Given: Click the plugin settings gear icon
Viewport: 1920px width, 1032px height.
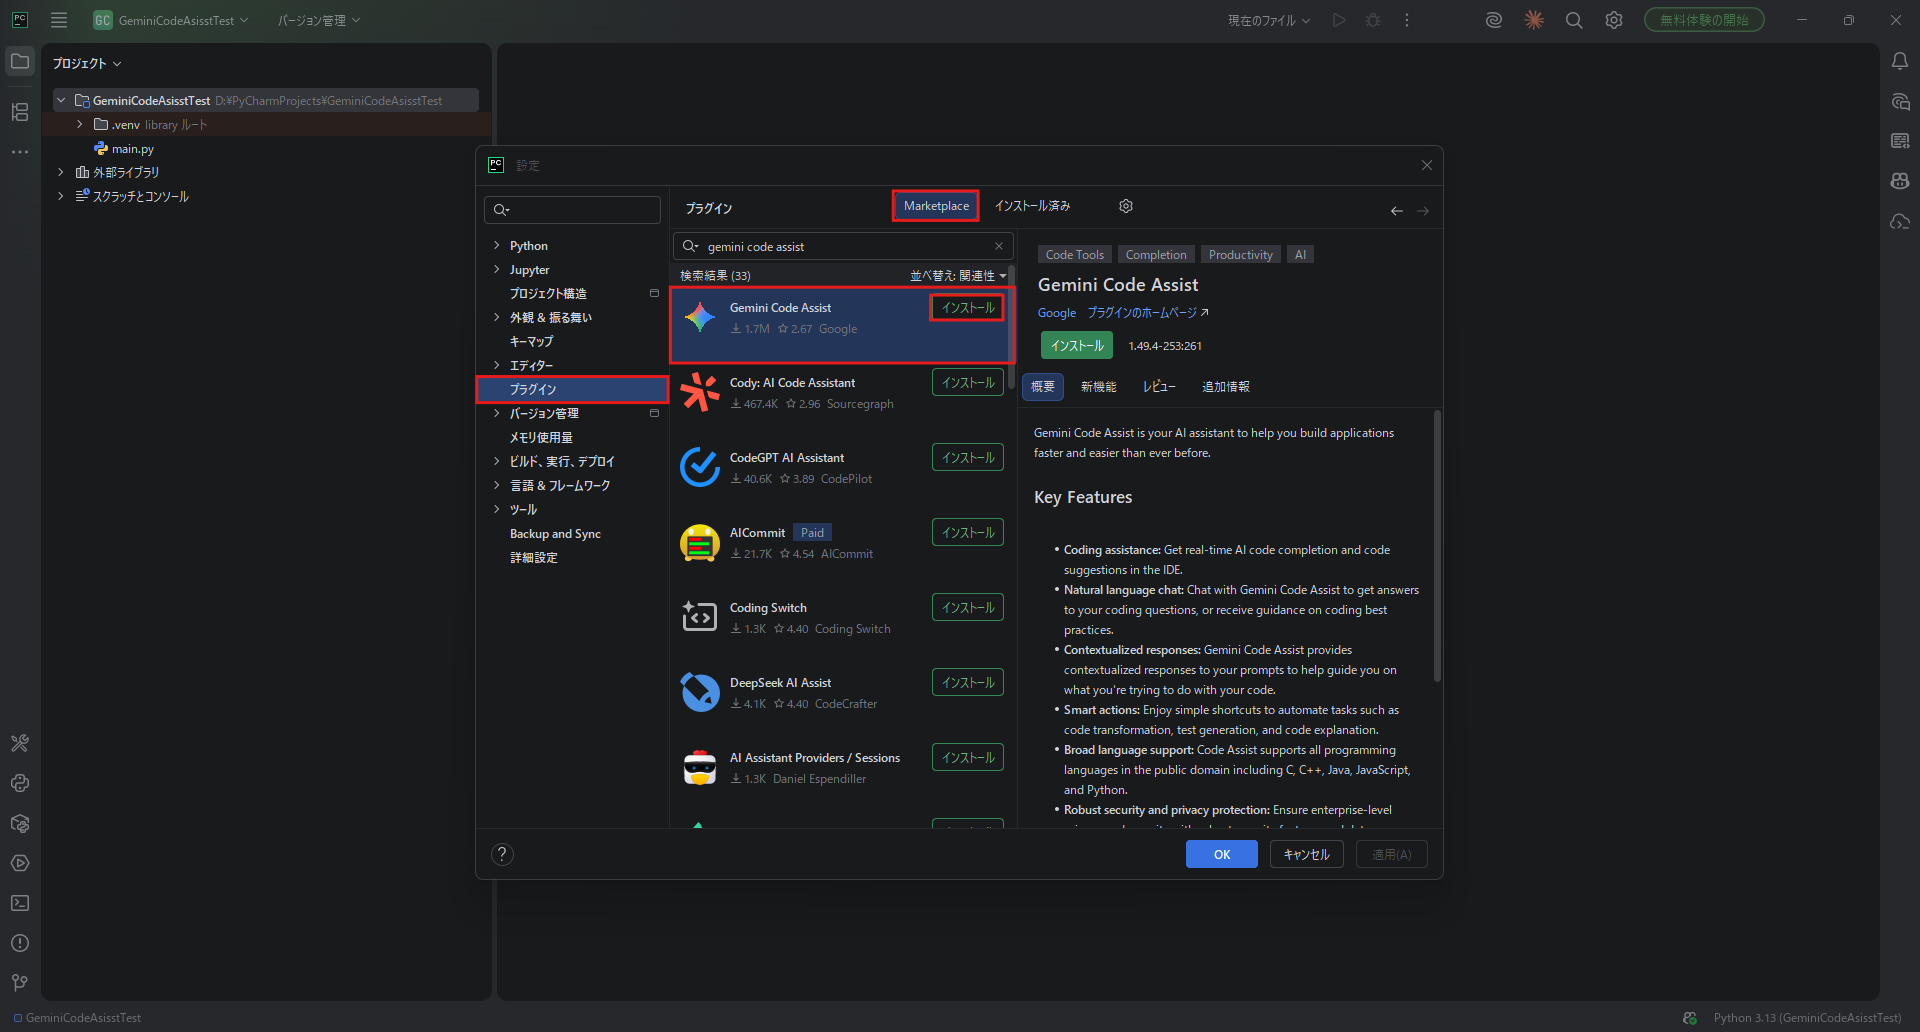Looking at the screenshot, I should [x=1126, y=206].
